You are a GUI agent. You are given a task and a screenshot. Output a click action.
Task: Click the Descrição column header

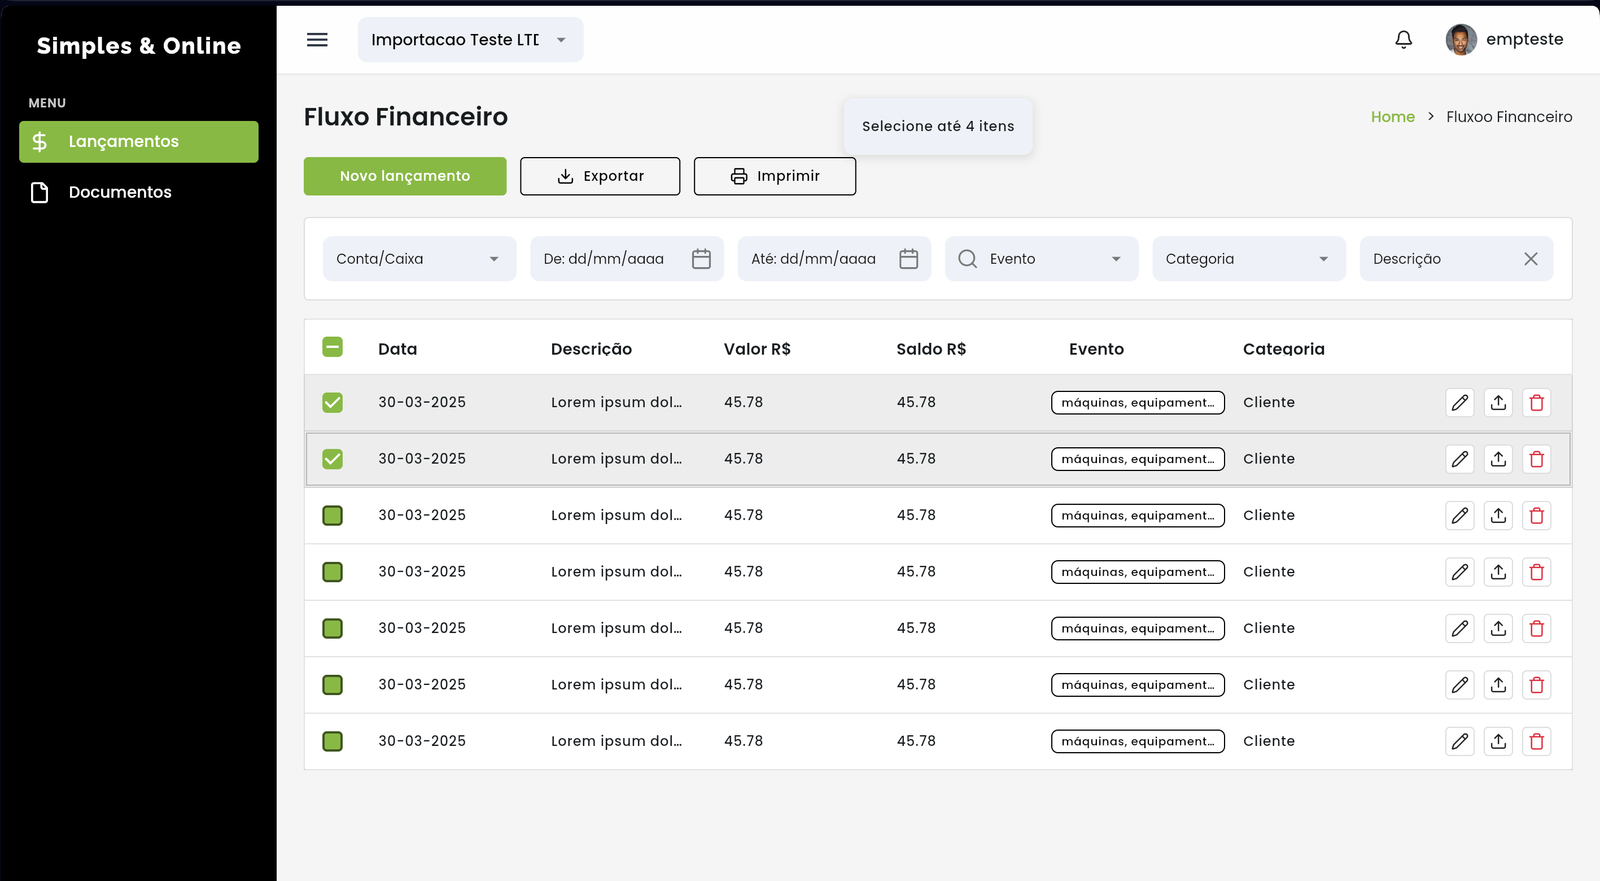point(591,349)
